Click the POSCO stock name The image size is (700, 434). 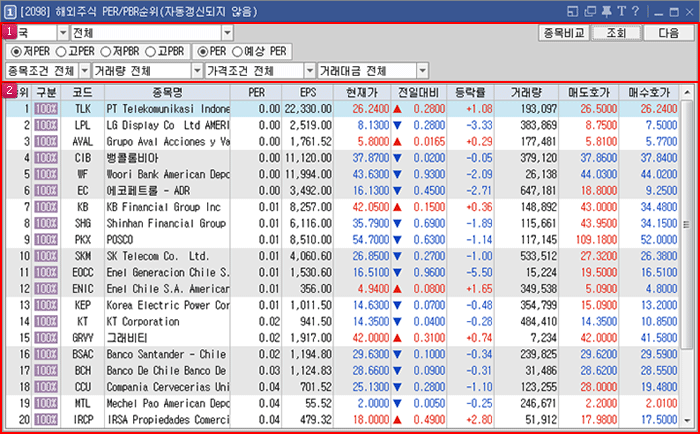120,240
